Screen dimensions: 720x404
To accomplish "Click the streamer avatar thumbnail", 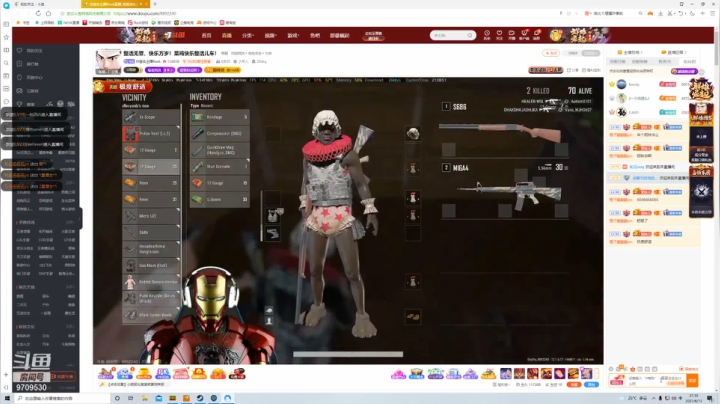I will (108, 61).
